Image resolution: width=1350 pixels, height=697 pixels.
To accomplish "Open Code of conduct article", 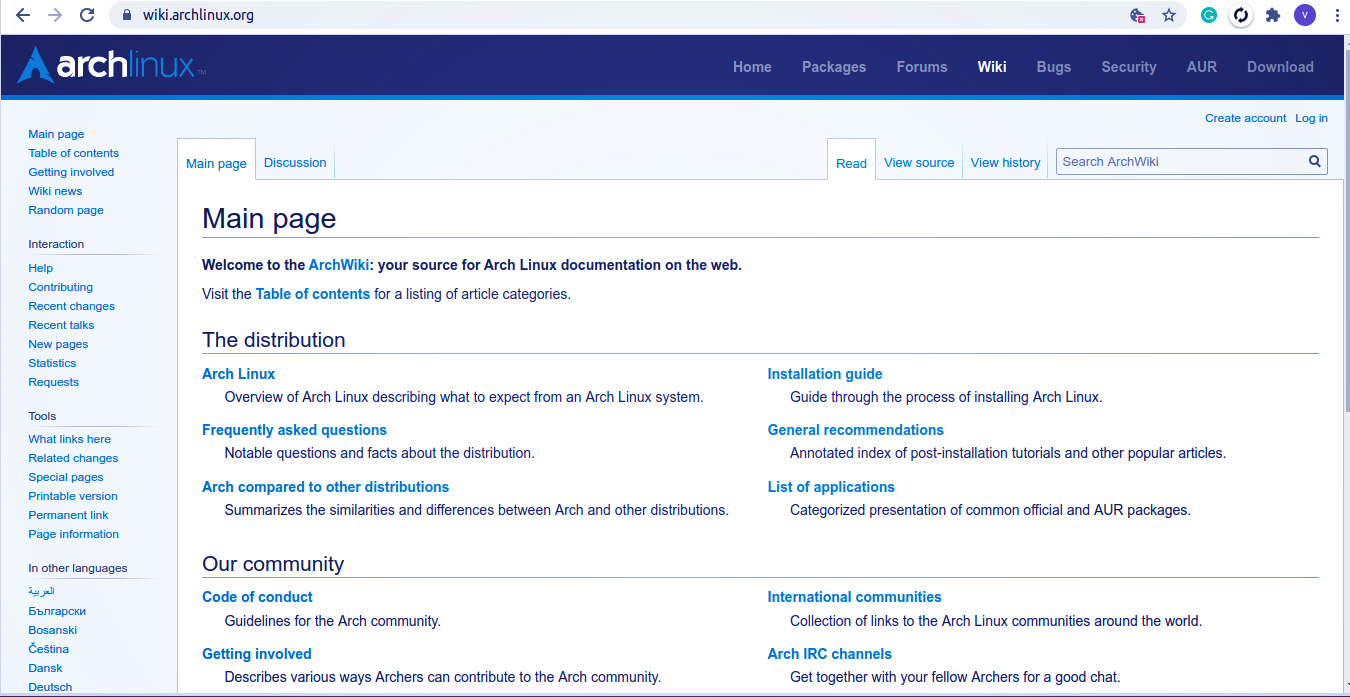I will tap(257, 597).
